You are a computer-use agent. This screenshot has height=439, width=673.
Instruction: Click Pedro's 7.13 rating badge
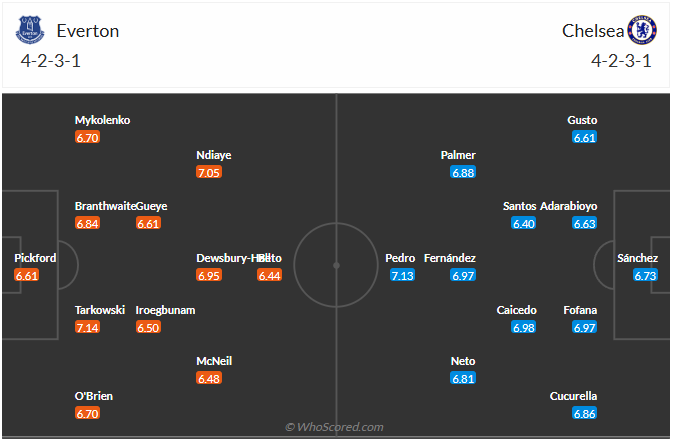(402, 275)
